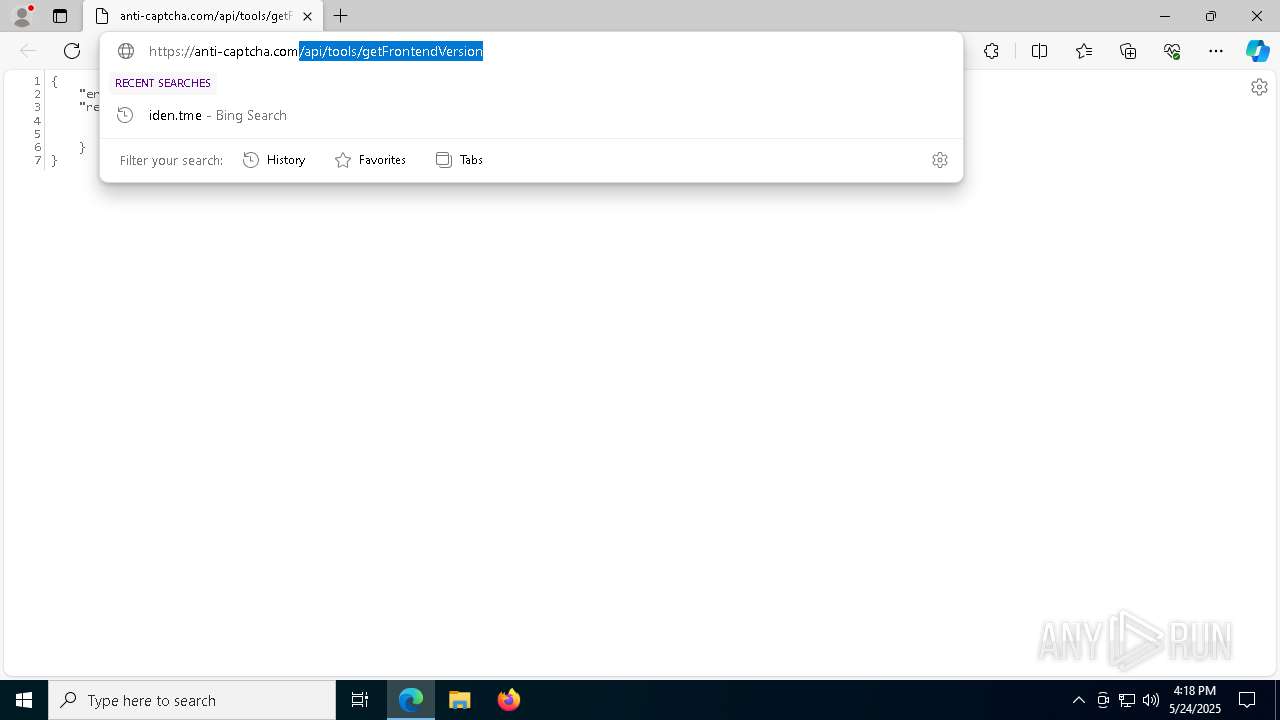Open the notification center icon
The height and width of the screenshot is (720, 1280).
tap(1247, 700)
